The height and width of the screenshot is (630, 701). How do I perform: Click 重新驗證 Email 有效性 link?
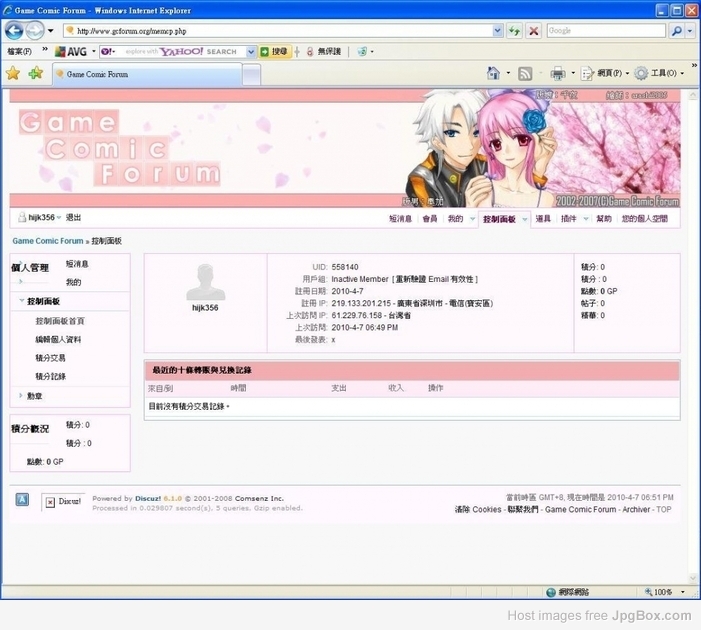pyautogui.click(x=435, y=279)
